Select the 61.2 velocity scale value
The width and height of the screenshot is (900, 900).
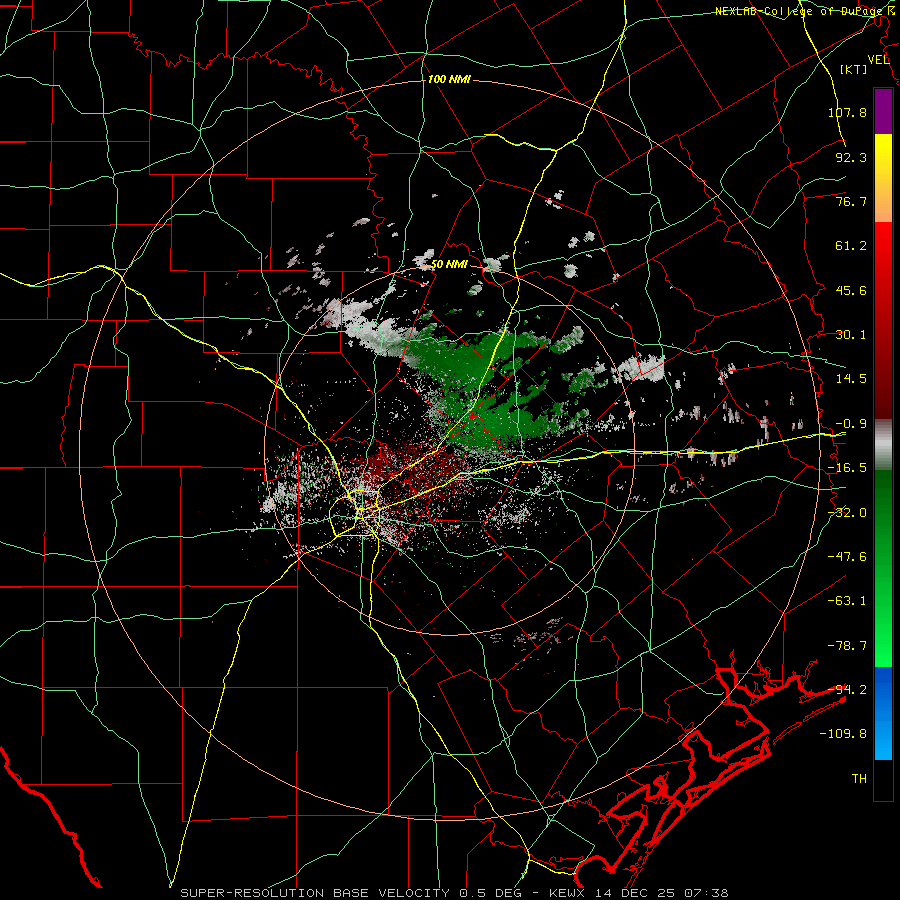pyautogui.click(x=851, y=246)
